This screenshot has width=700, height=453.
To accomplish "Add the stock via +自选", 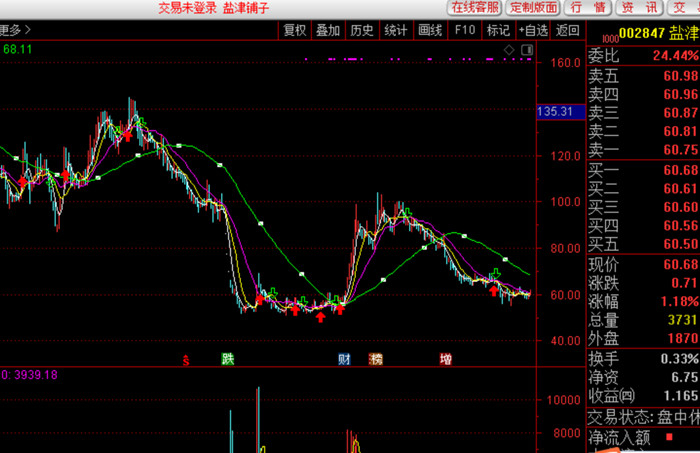I will tap(533, 30).
